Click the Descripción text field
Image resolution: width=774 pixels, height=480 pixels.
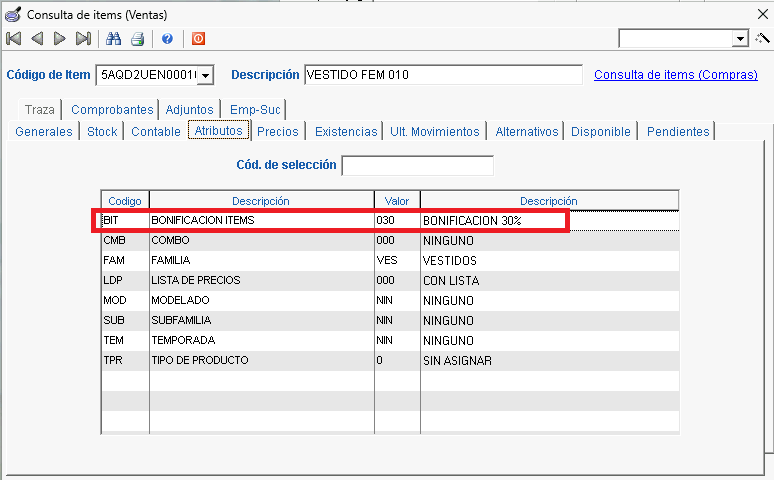[x=442, y=75]
